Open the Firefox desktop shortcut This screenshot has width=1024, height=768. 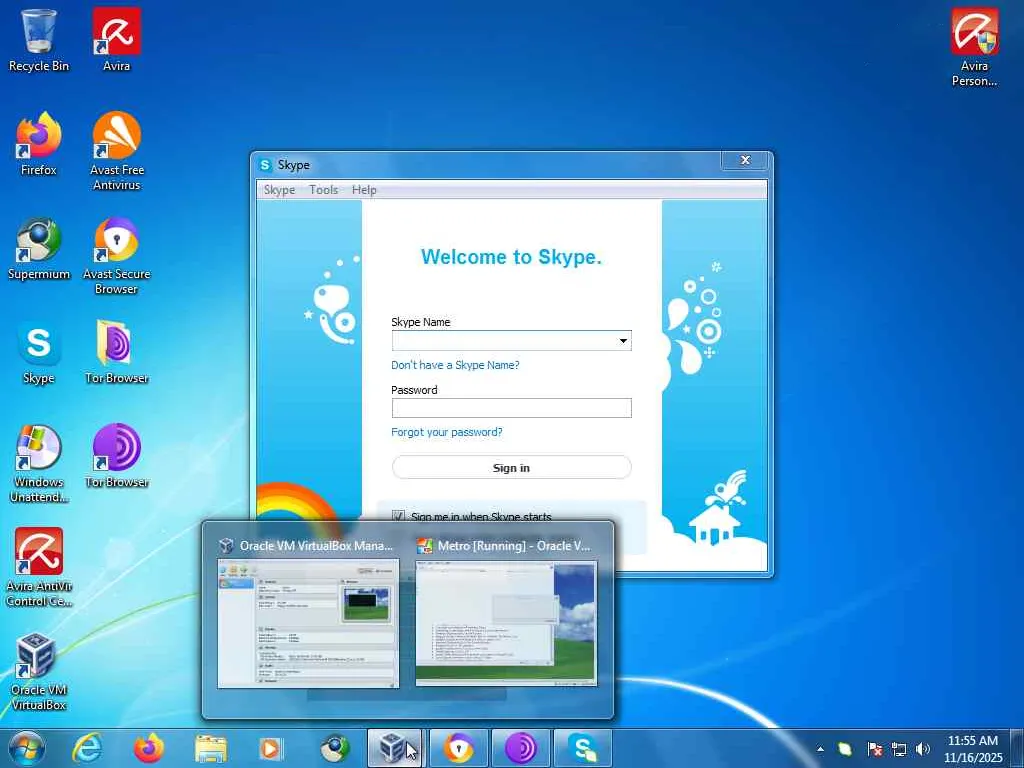pyautogui.click(x=39, y=144)
